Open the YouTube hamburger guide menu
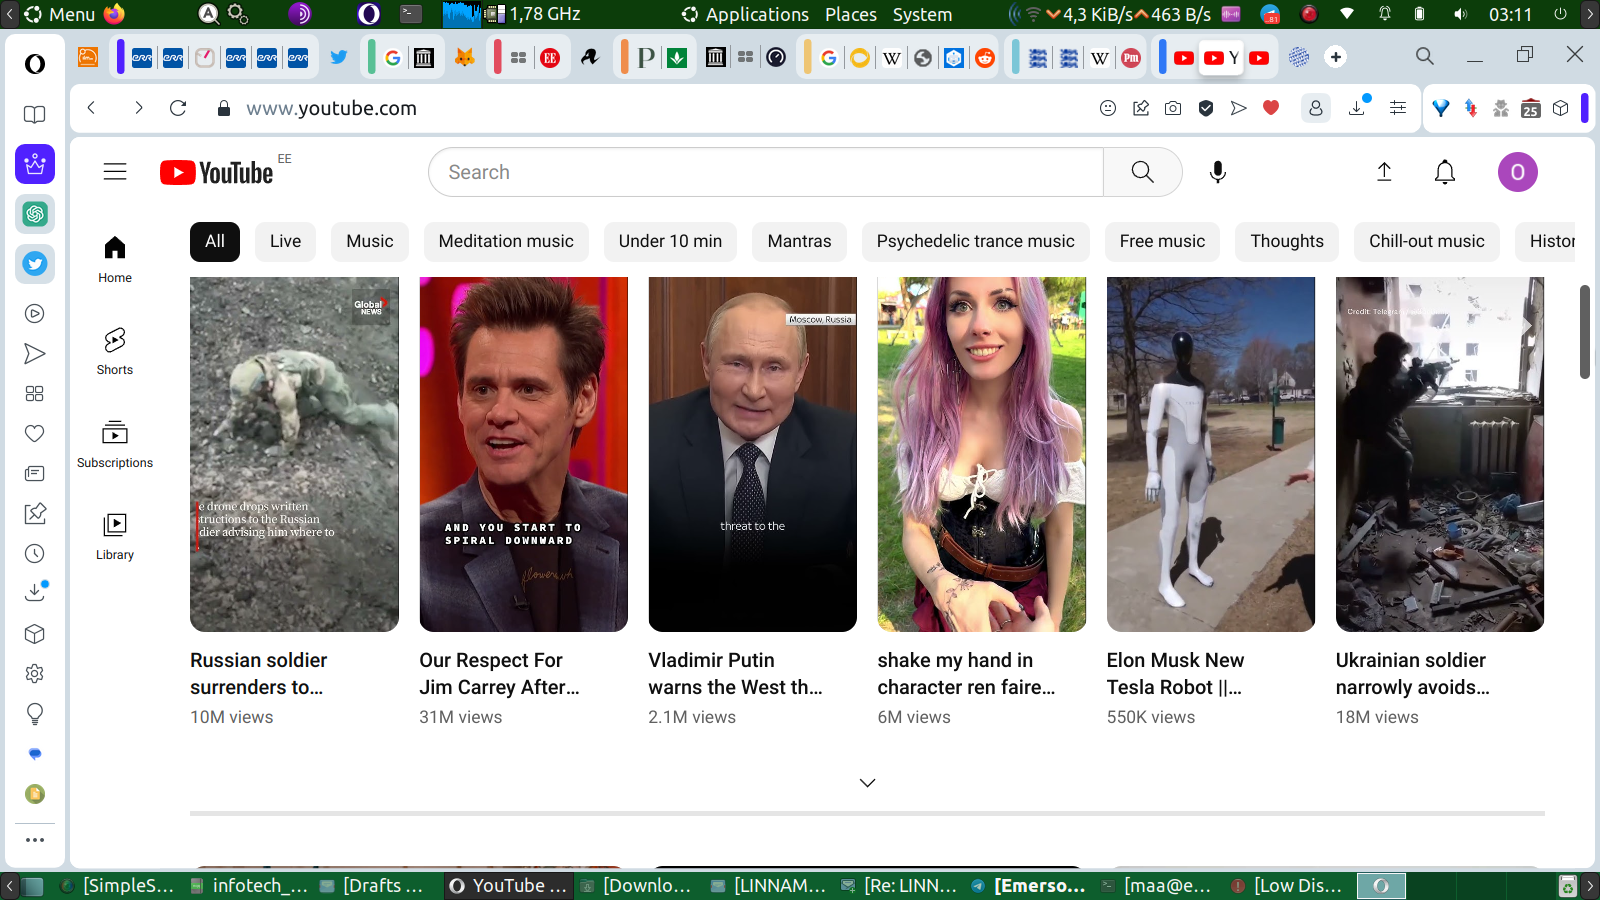The height and width of the screenshot is (900, 1600). 115,172
